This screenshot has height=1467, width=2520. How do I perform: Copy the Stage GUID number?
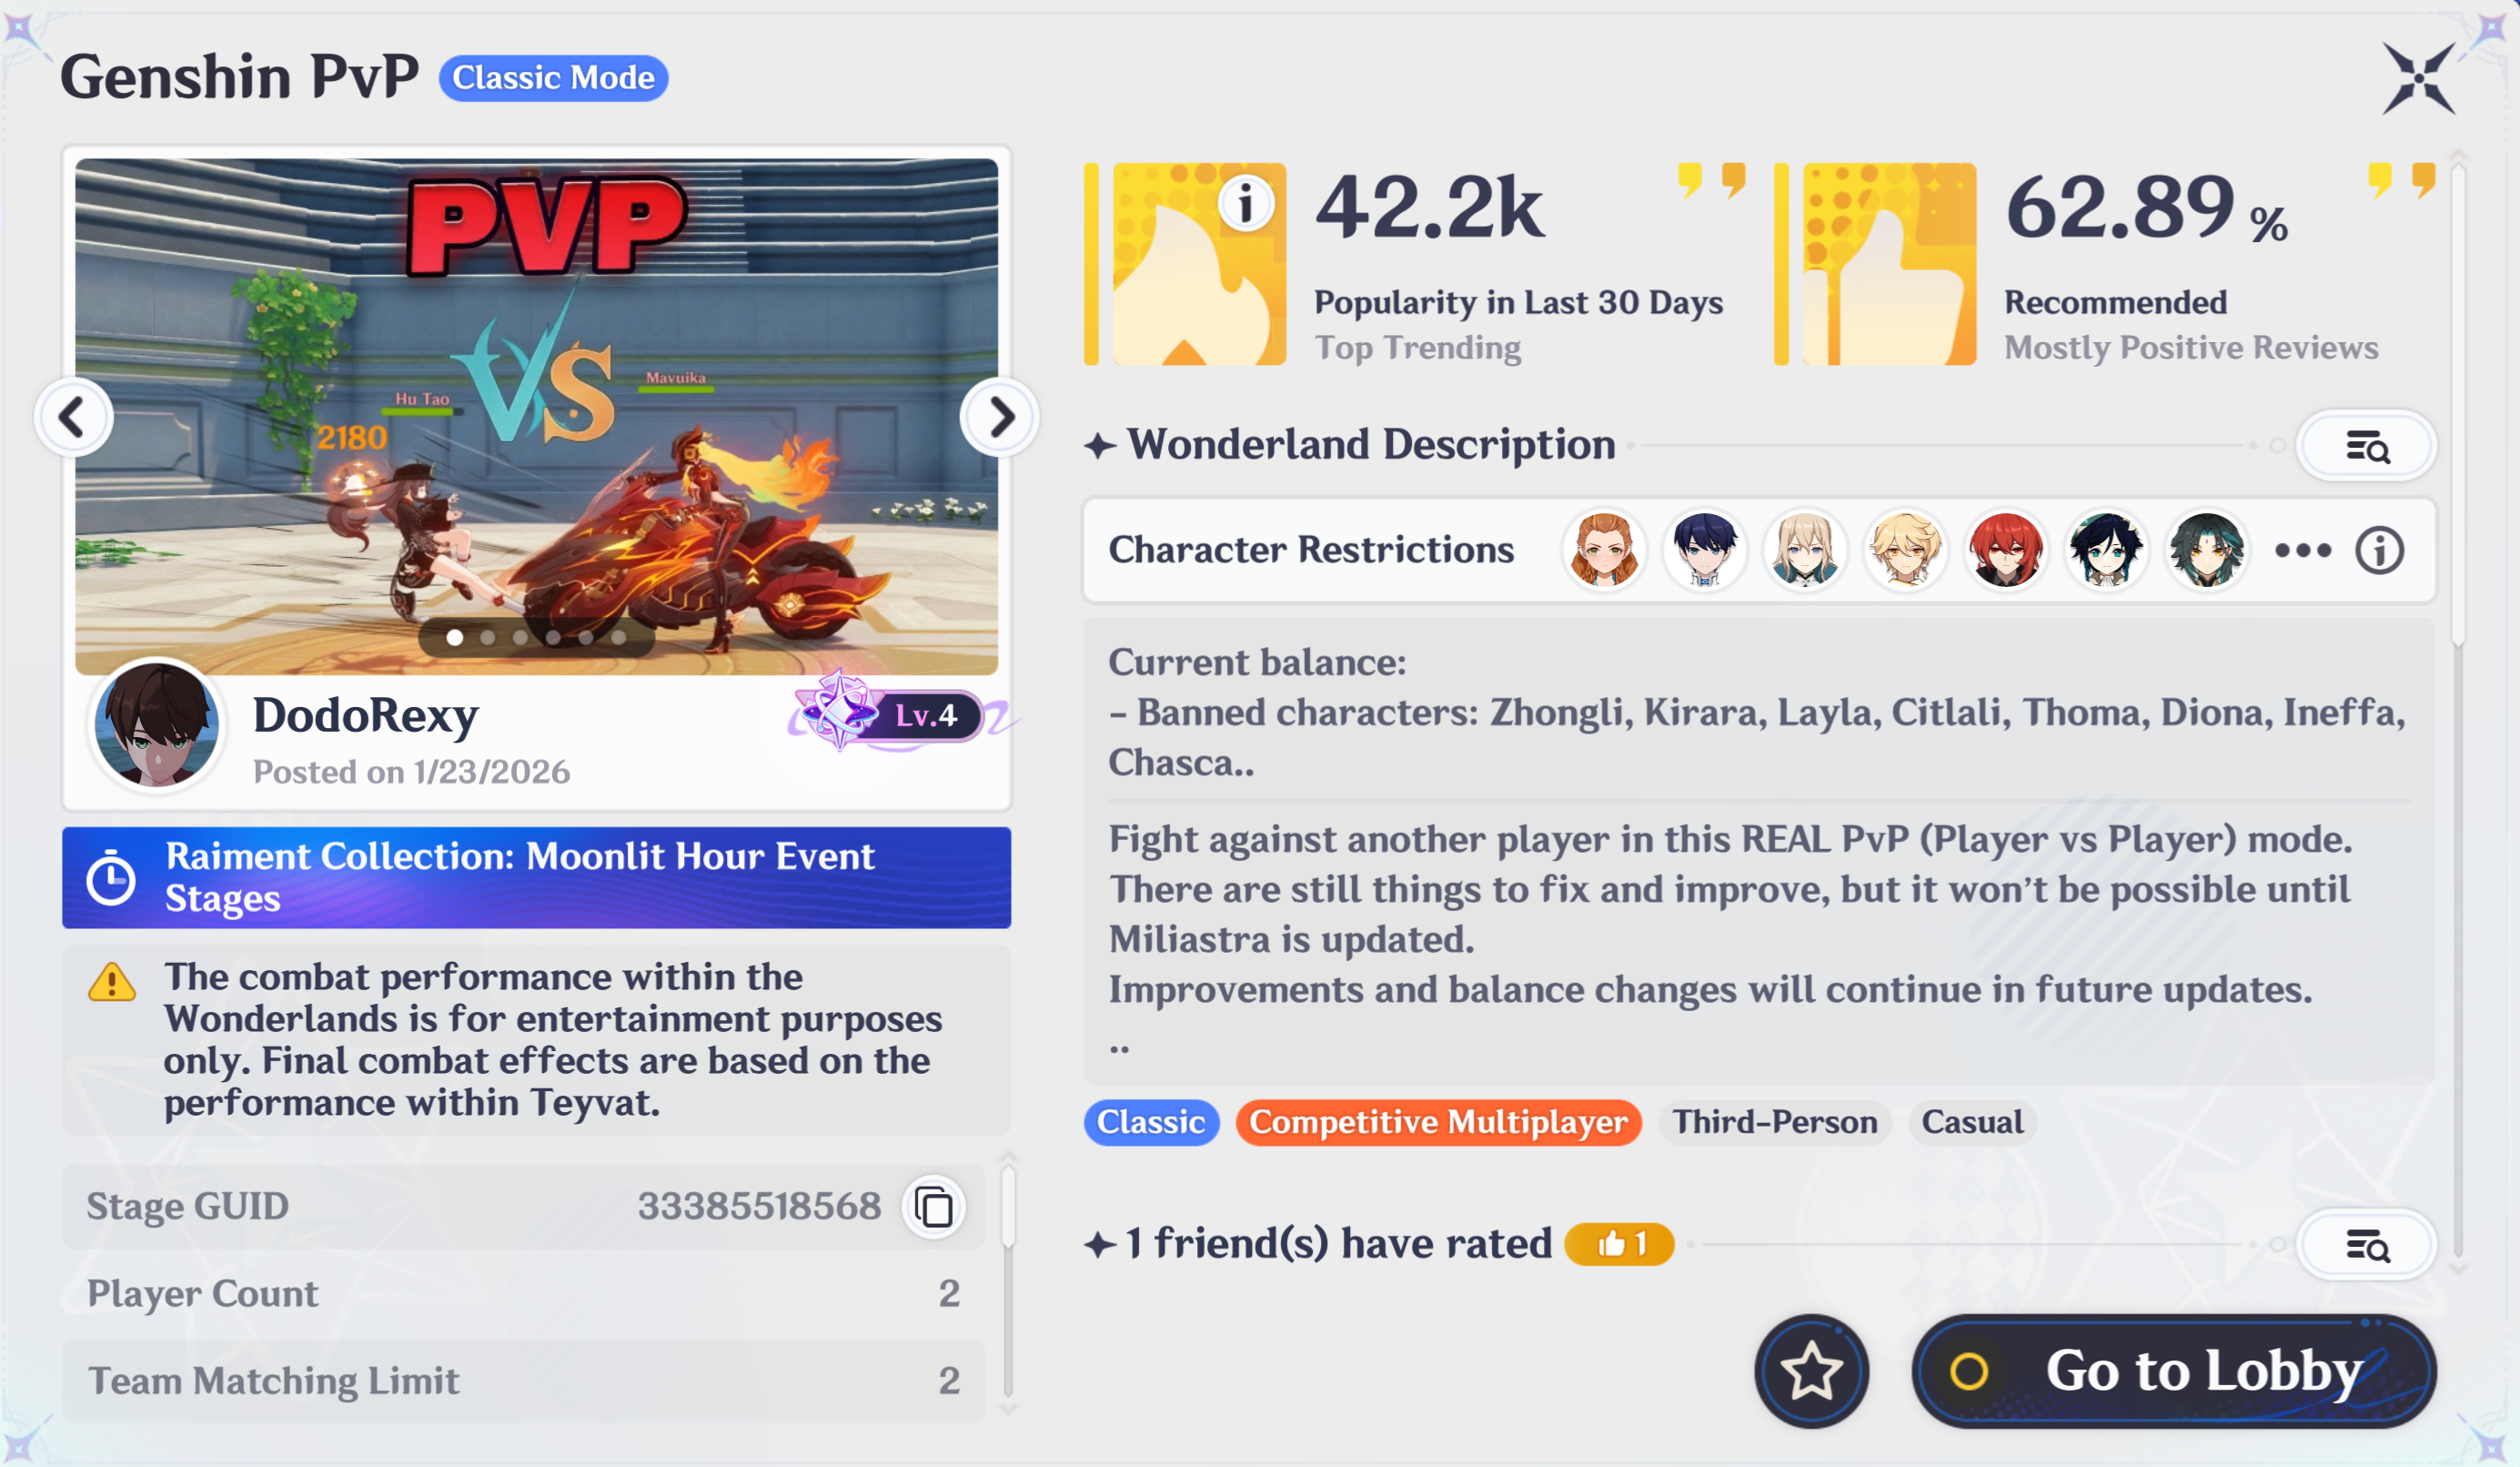pos(934,1207)
